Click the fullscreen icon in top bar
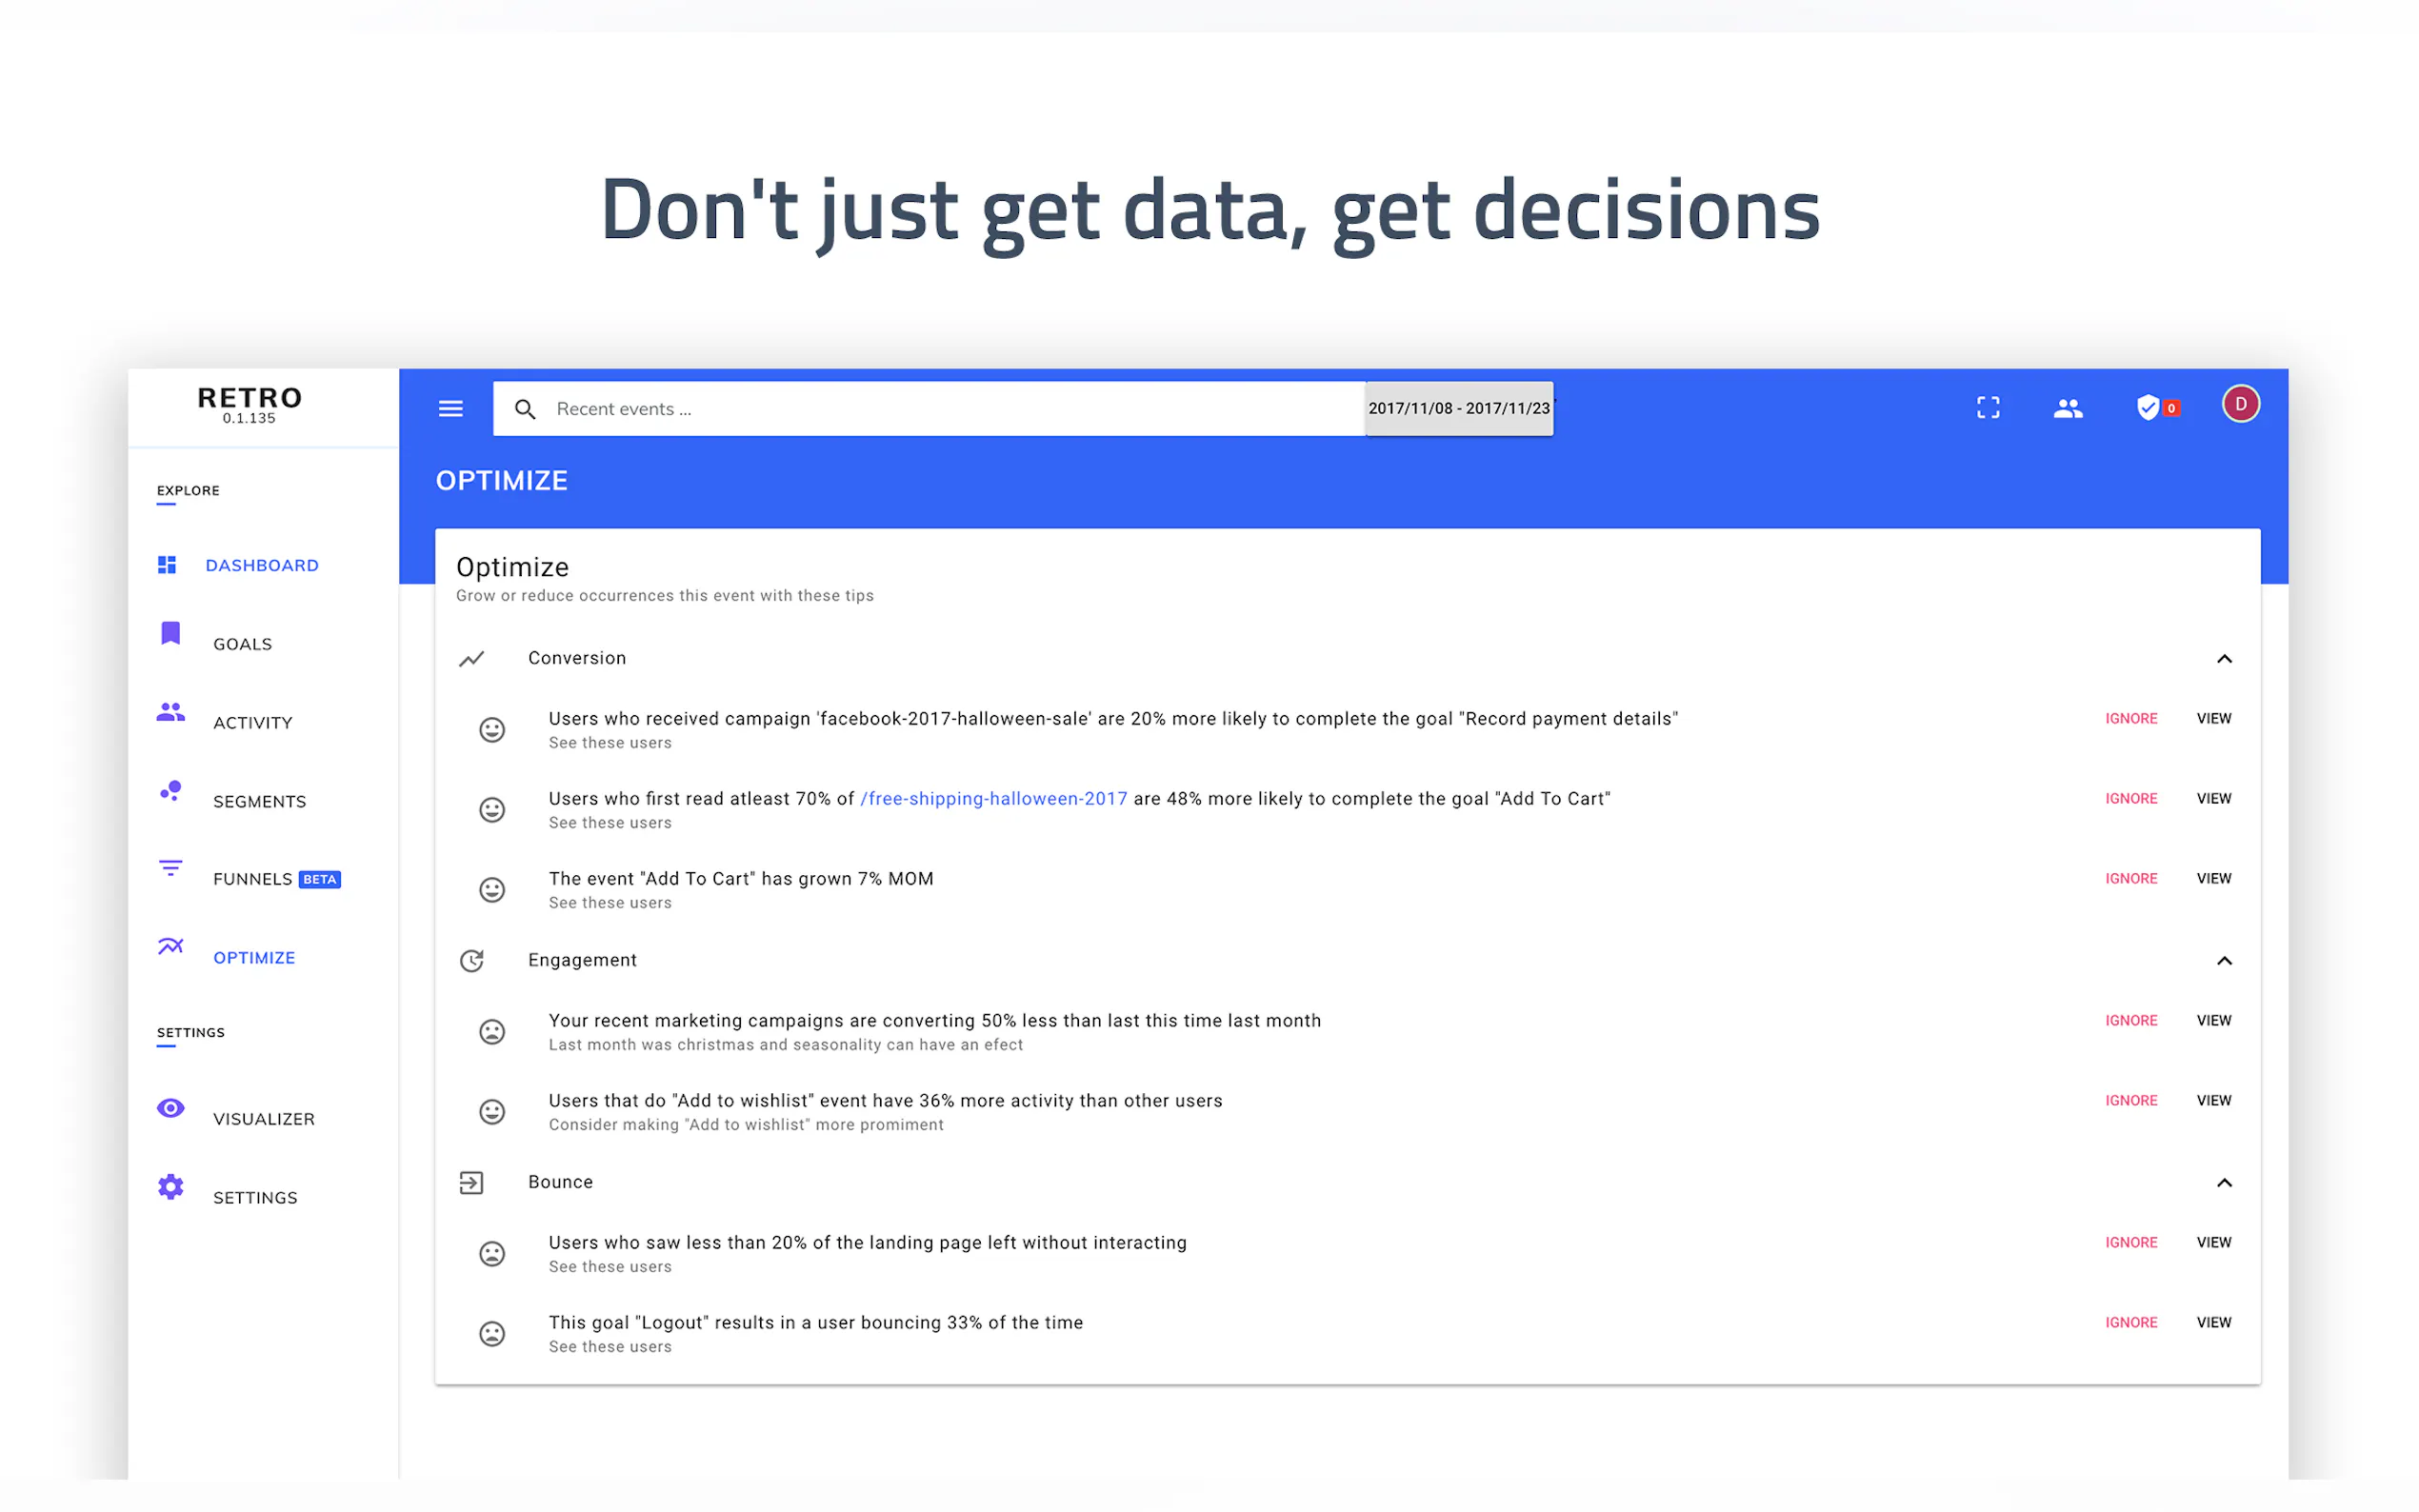The height and width of the screenshot is (1512, 2419). click(1988, 408)
